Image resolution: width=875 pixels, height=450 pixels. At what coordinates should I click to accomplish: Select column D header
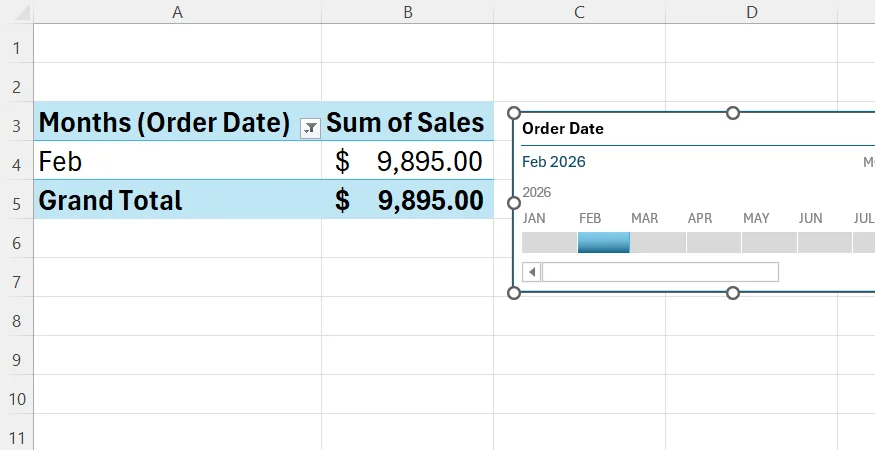point(751,12)
